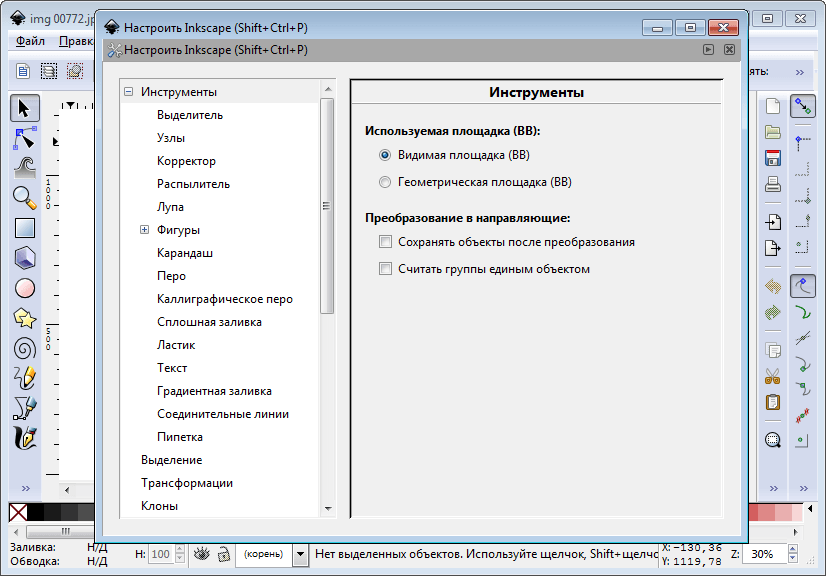This screenshot has width=826, height=576.
Task: Select the Rectangle tool
Action: [x=24, y=228]
